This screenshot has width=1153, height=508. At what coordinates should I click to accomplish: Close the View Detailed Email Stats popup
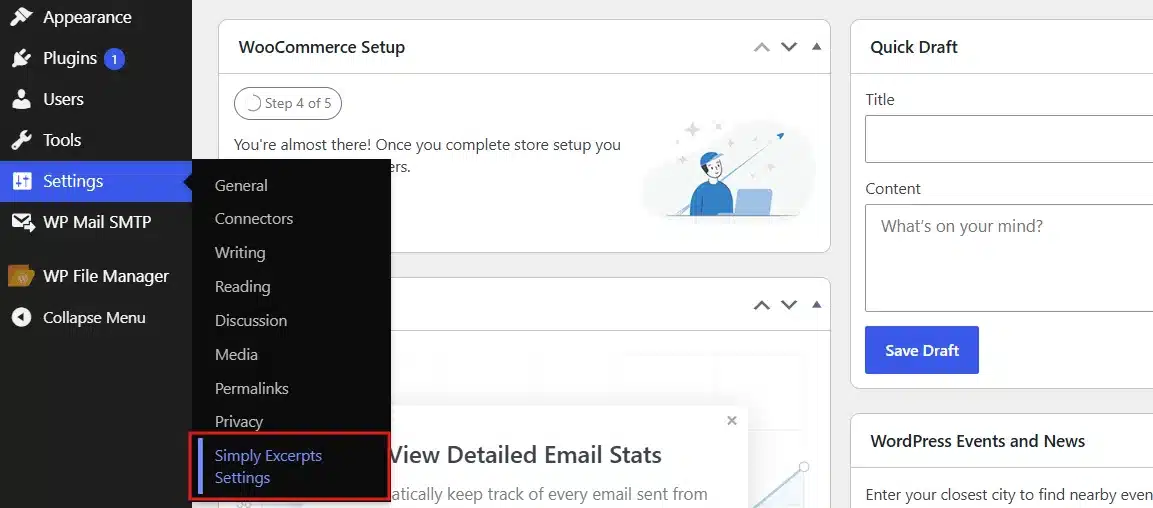732,421
